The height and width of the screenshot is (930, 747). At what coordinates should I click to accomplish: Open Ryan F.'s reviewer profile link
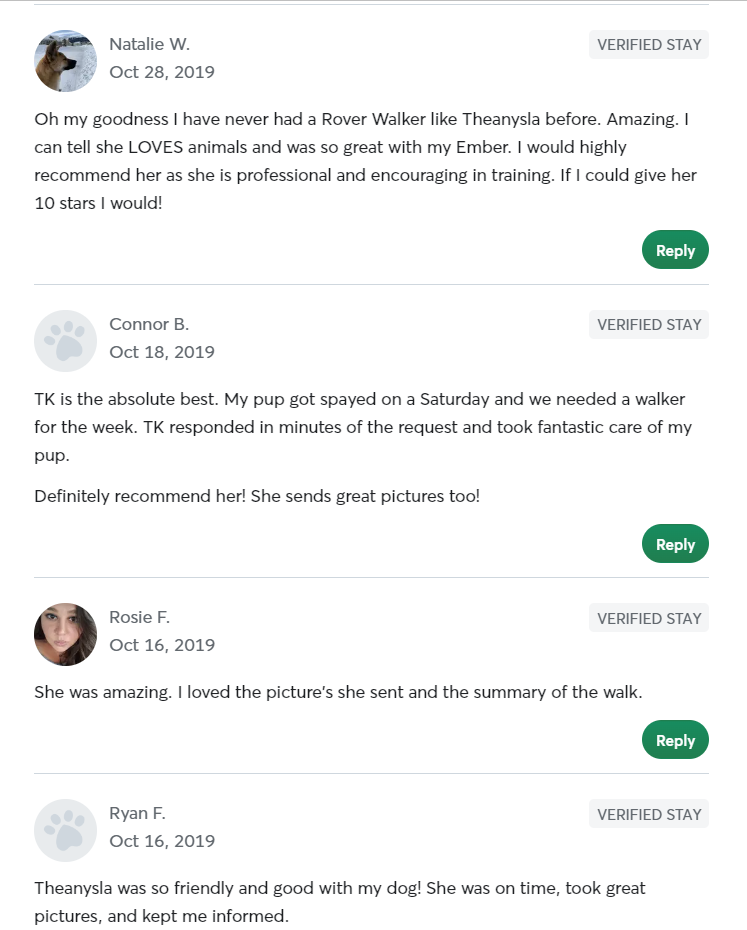[137, 813]
